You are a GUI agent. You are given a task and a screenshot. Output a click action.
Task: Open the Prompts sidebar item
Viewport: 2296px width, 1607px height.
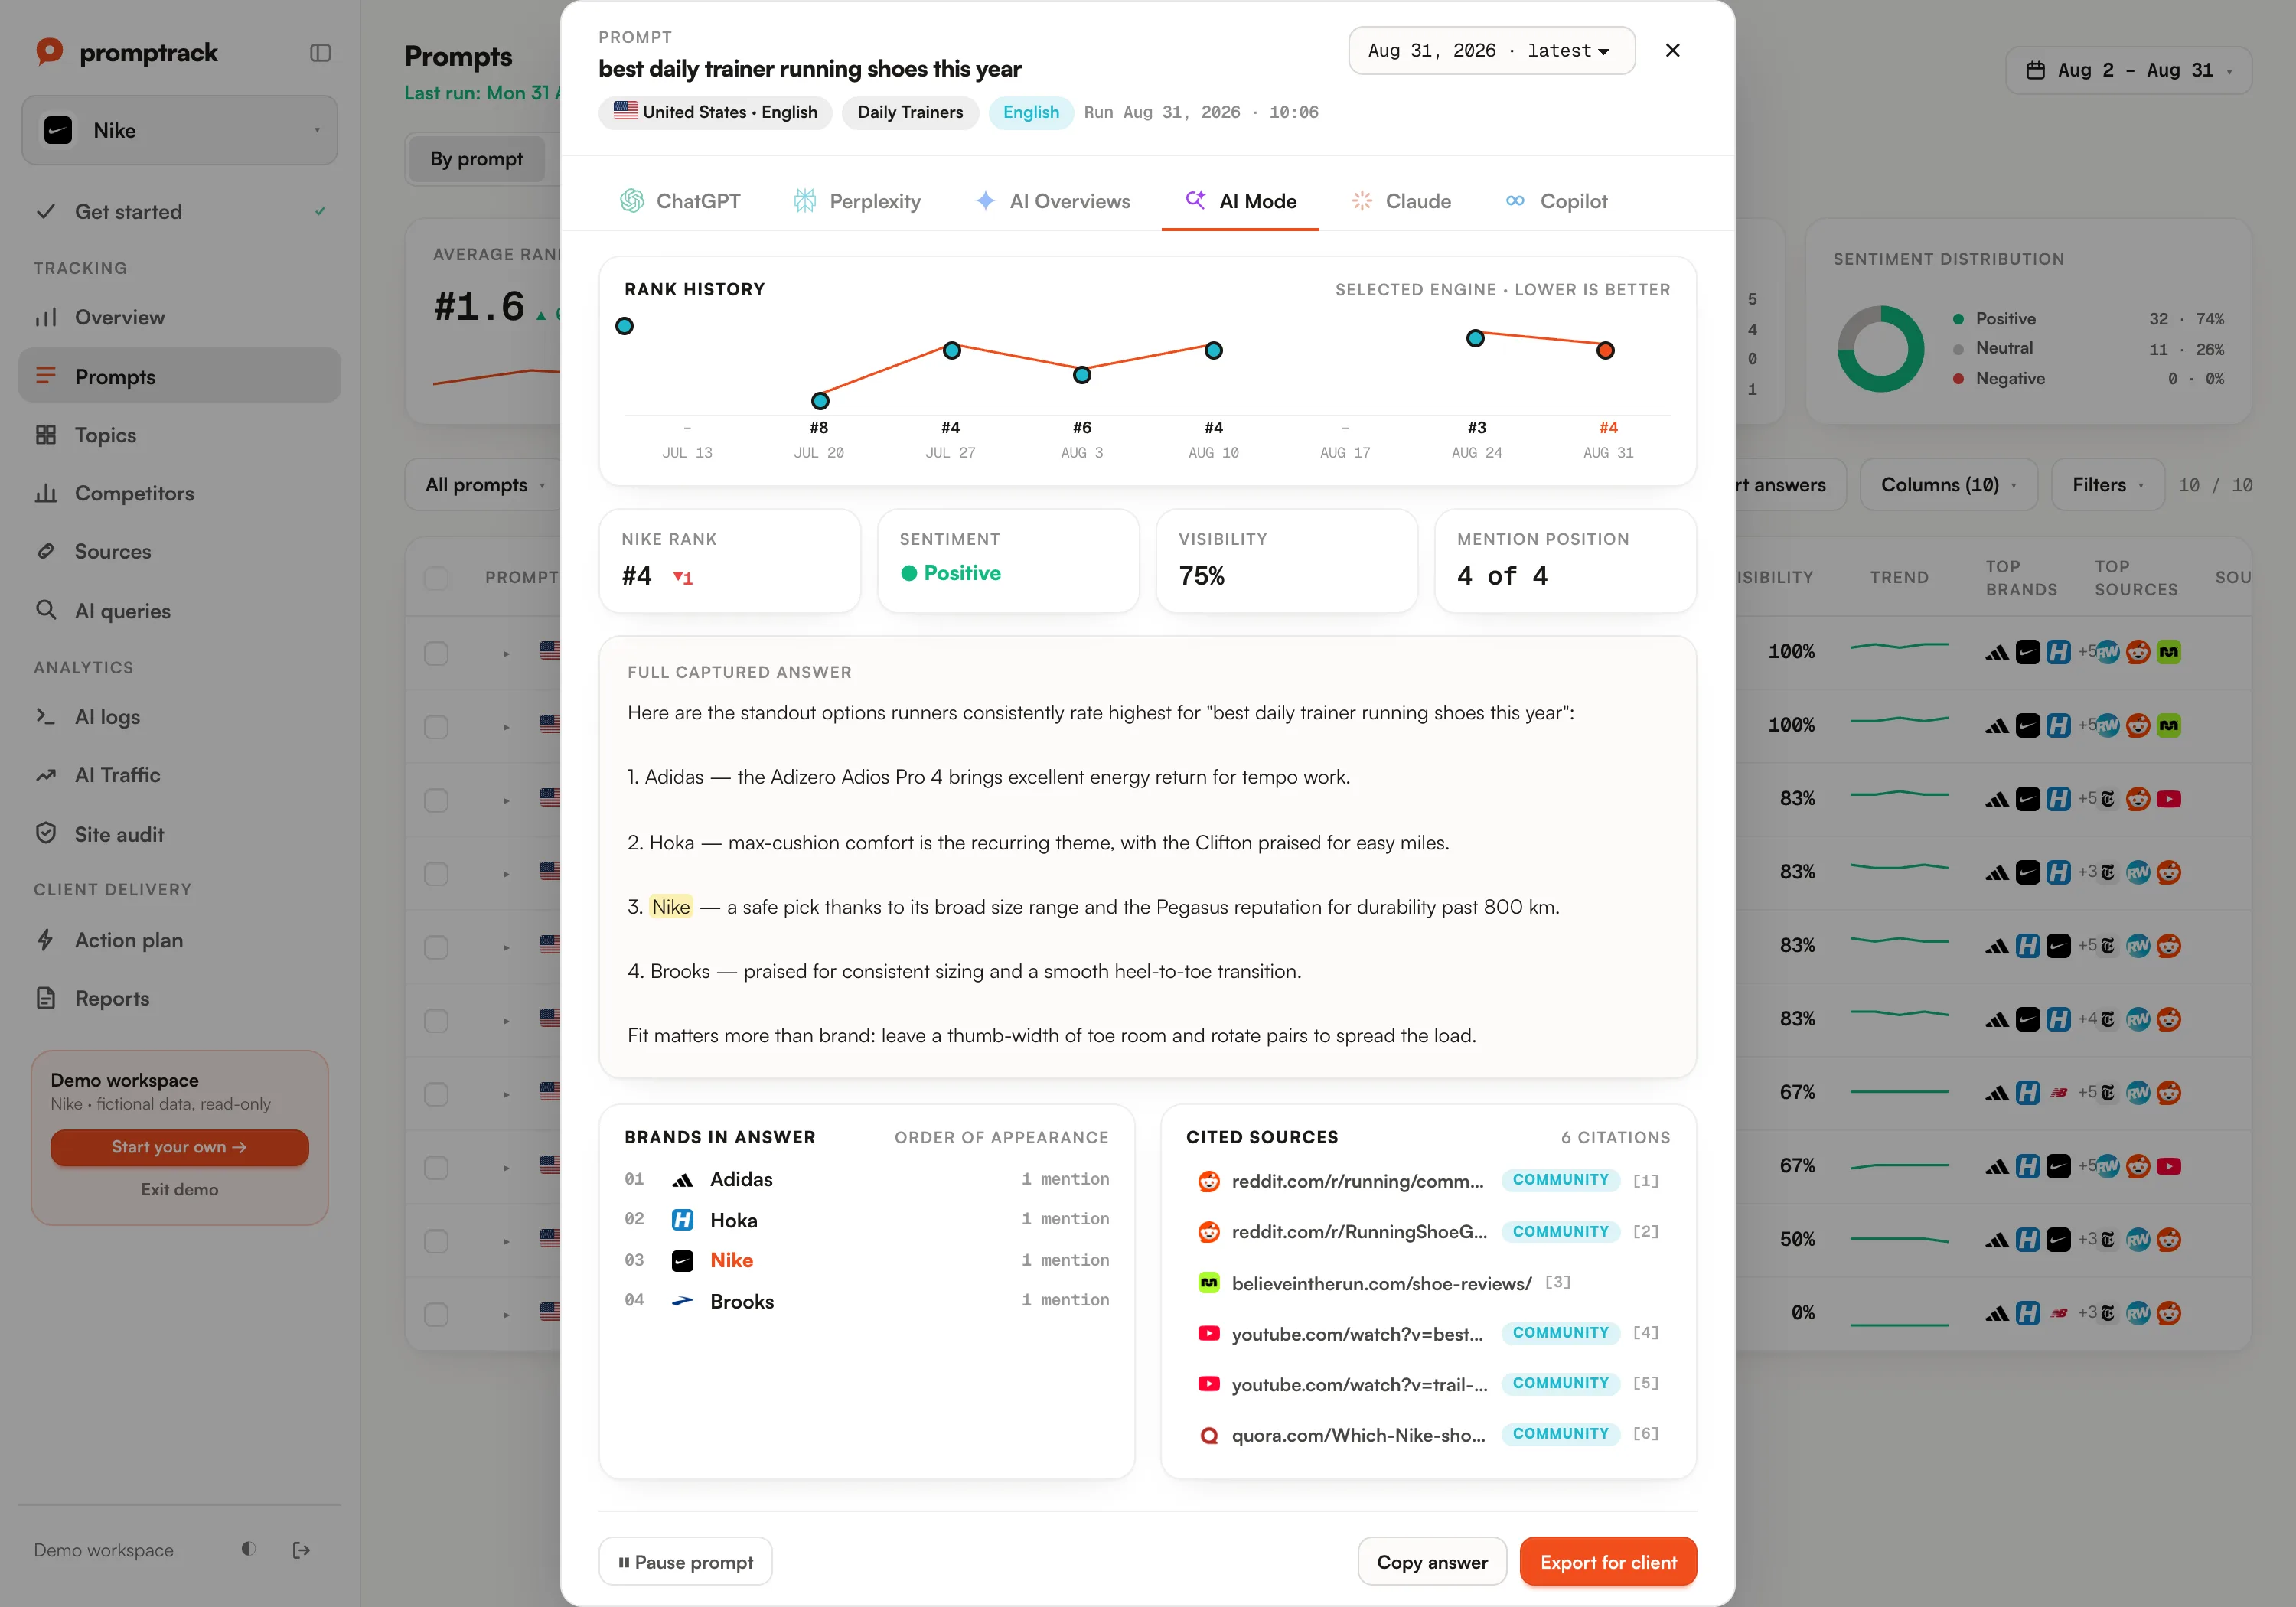(180, 376)
